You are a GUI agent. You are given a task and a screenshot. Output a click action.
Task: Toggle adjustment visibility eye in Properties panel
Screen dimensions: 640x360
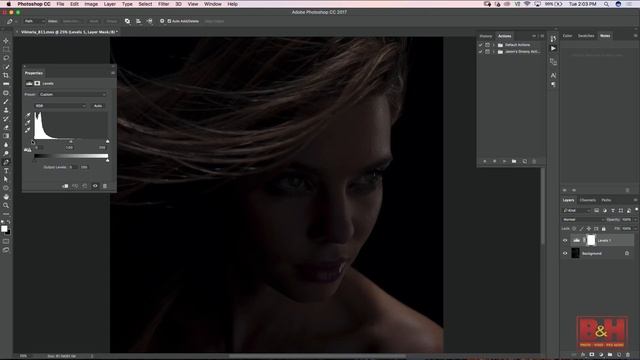(95, 186)
